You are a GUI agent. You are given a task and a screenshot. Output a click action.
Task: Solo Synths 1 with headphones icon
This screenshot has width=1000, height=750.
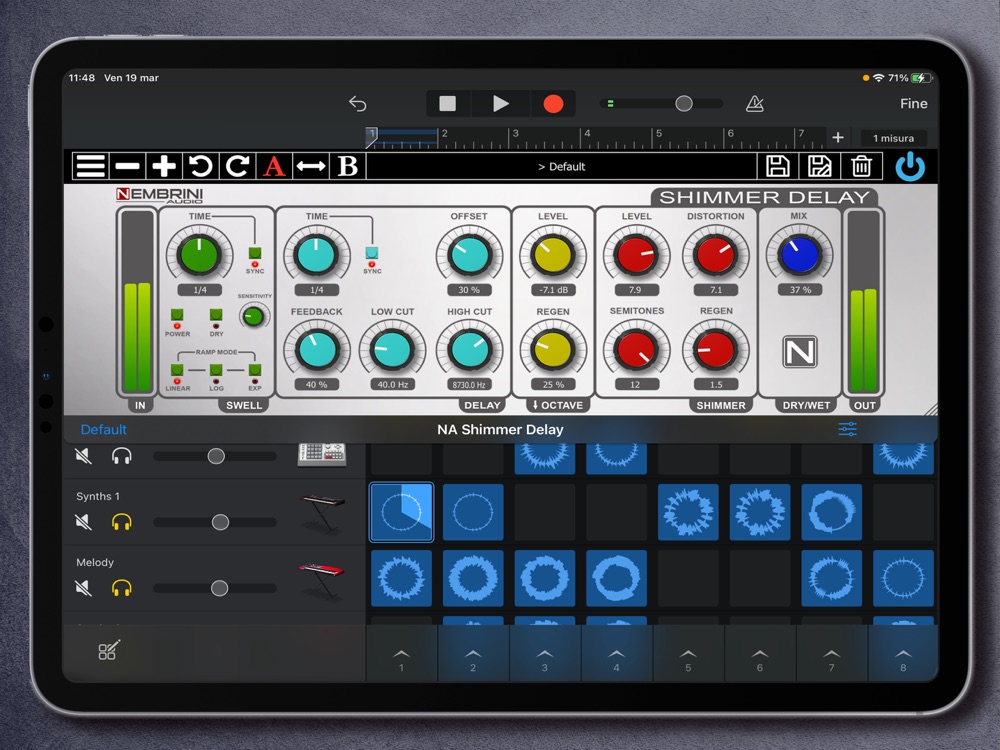[122, 522]
